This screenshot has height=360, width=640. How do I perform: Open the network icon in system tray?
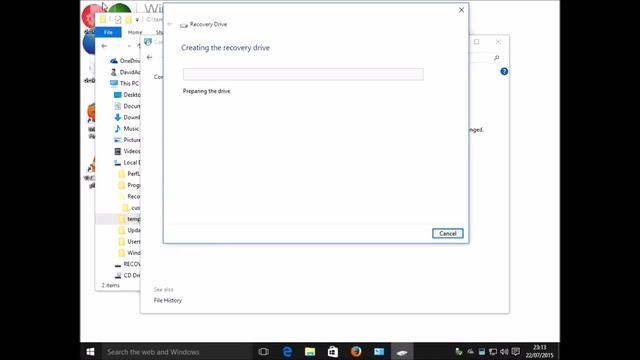click(493, 351)
